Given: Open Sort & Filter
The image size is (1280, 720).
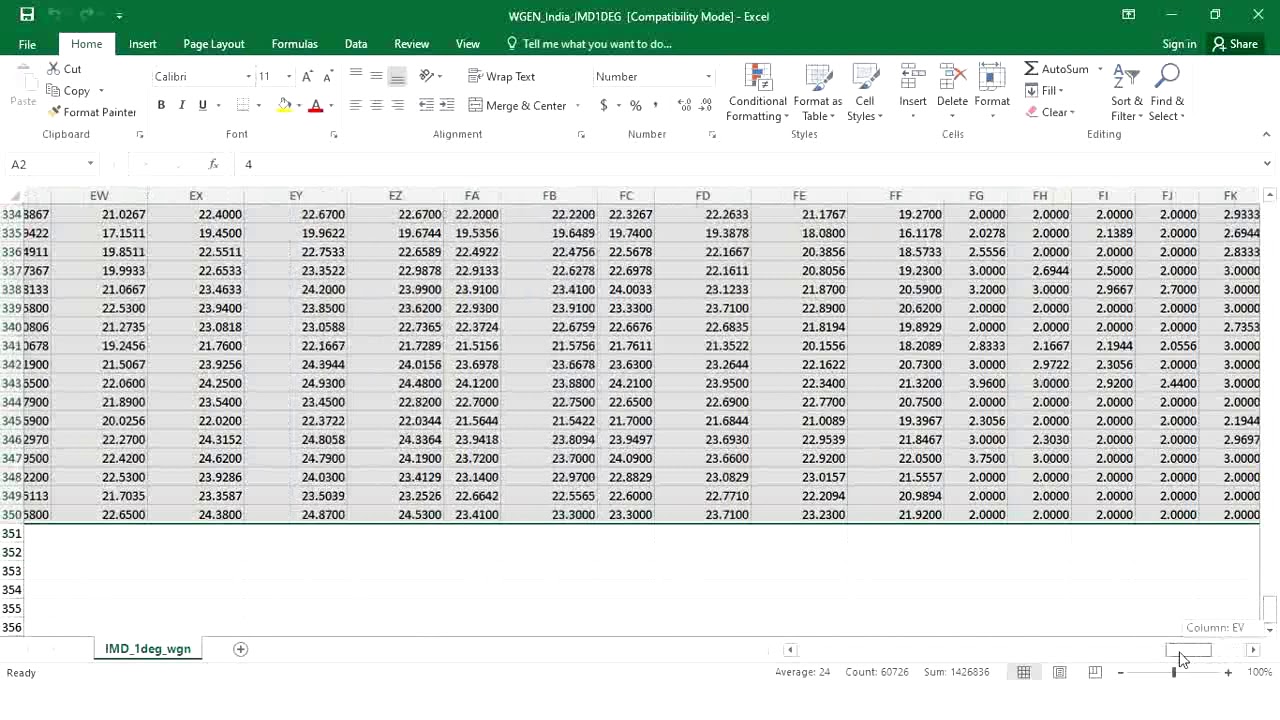Looking at the screenshot, I should (1126, 93).
